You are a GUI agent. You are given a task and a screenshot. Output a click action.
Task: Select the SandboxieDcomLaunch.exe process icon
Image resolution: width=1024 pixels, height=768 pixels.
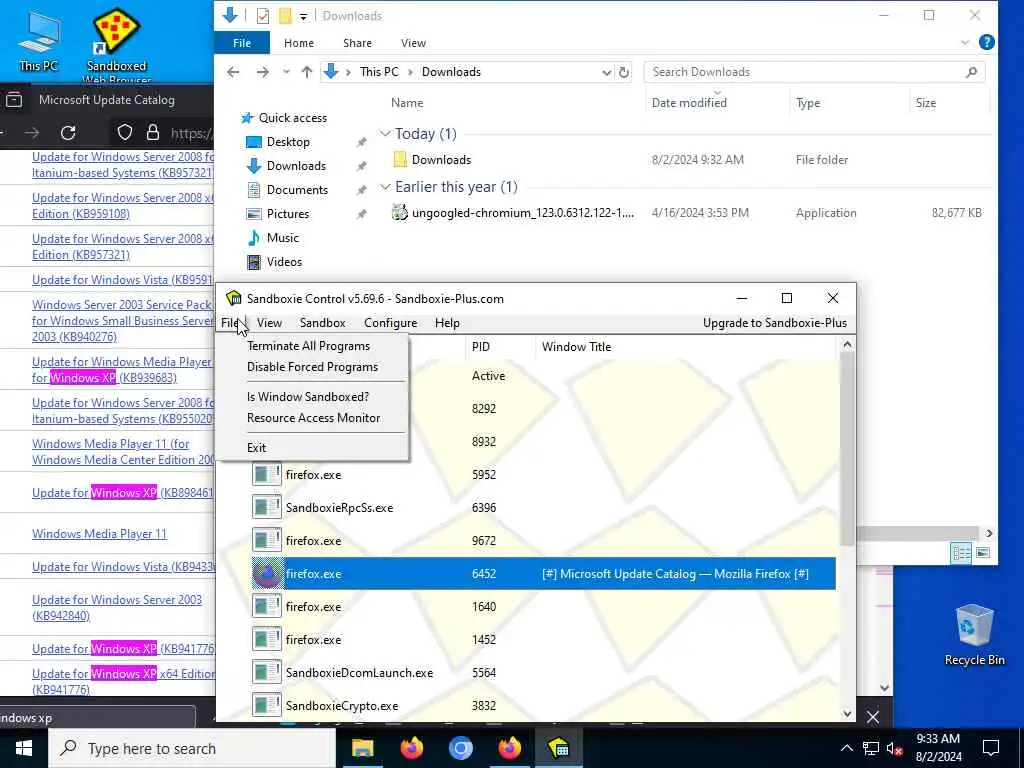point(267,673)
